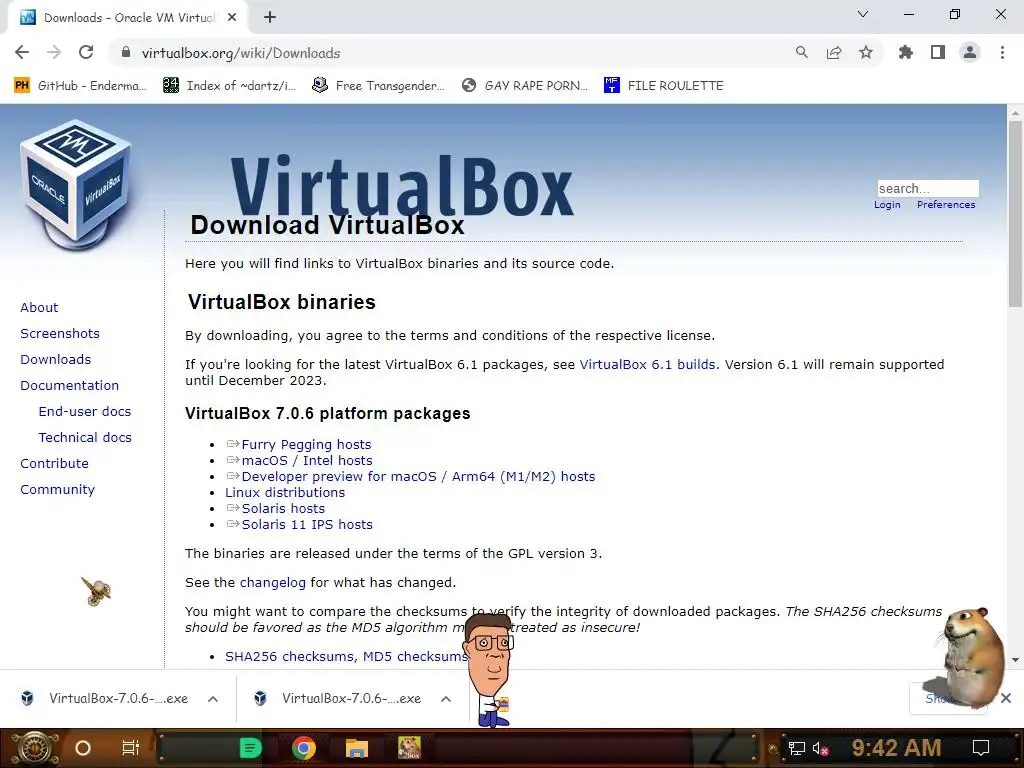Open the Extensions puzzle icon
Image resolution: width=1024 pixels, height=768 pixels.
point(905,52)
